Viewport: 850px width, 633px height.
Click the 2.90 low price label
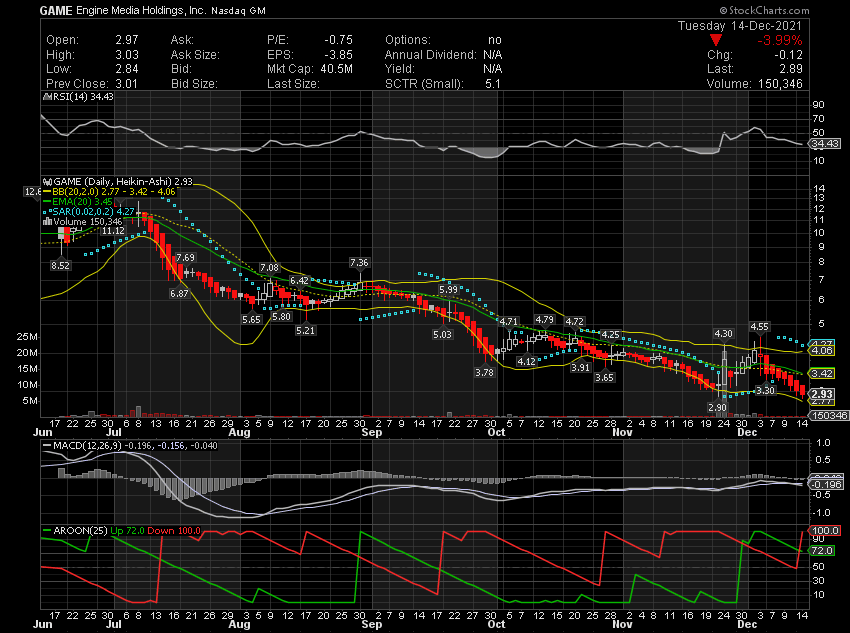pos(717,408)
